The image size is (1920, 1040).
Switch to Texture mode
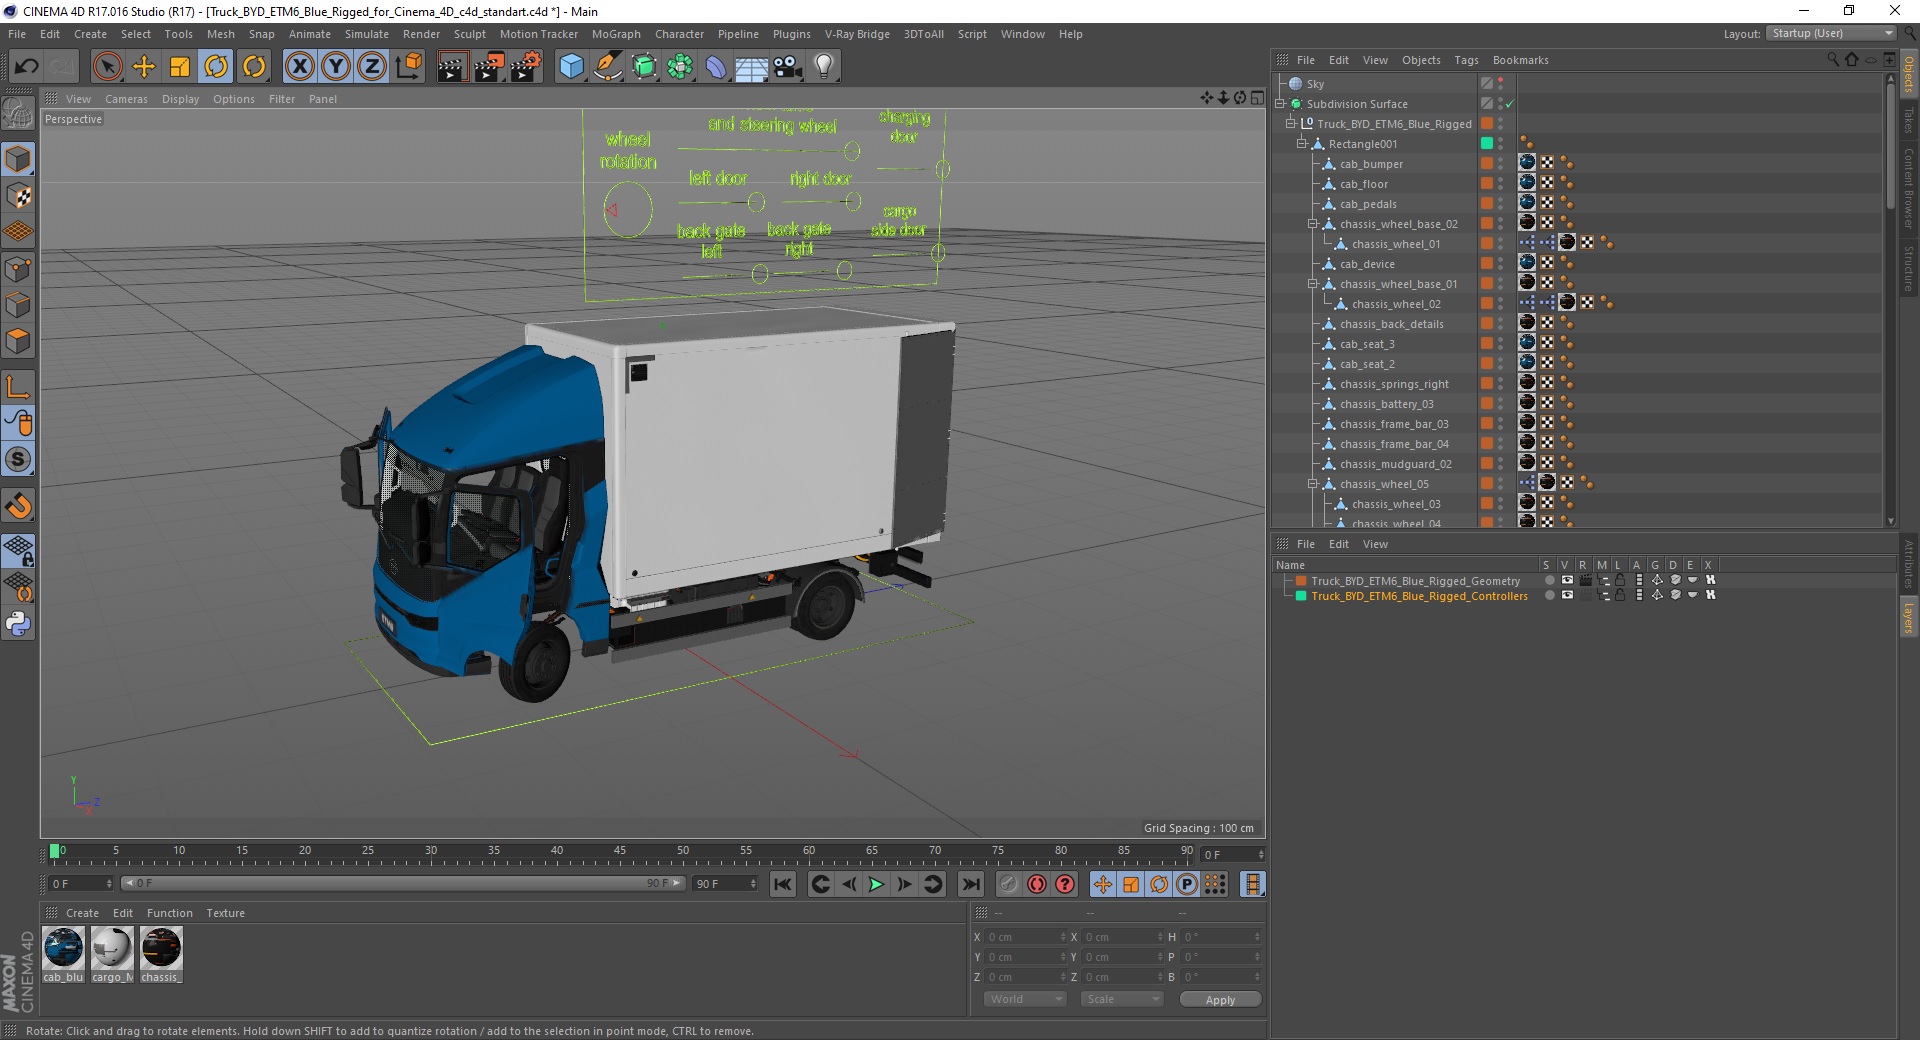(18, 196)
